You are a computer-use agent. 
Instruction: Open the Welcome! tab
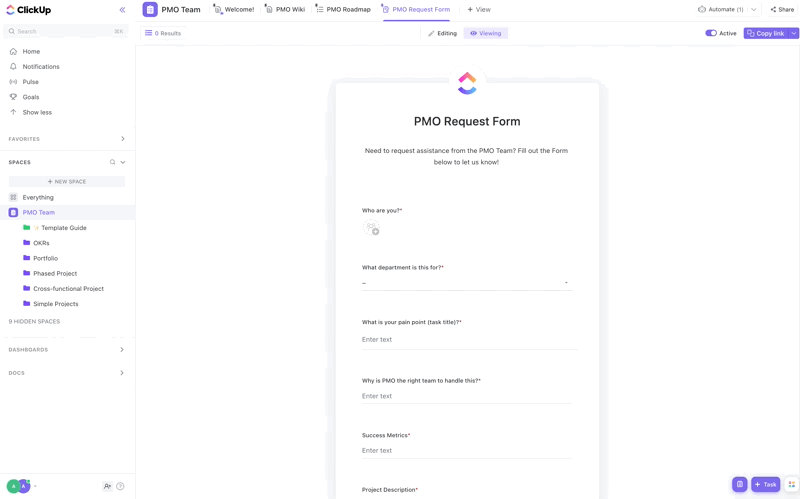pyautogui.click(x=234, y=10)
